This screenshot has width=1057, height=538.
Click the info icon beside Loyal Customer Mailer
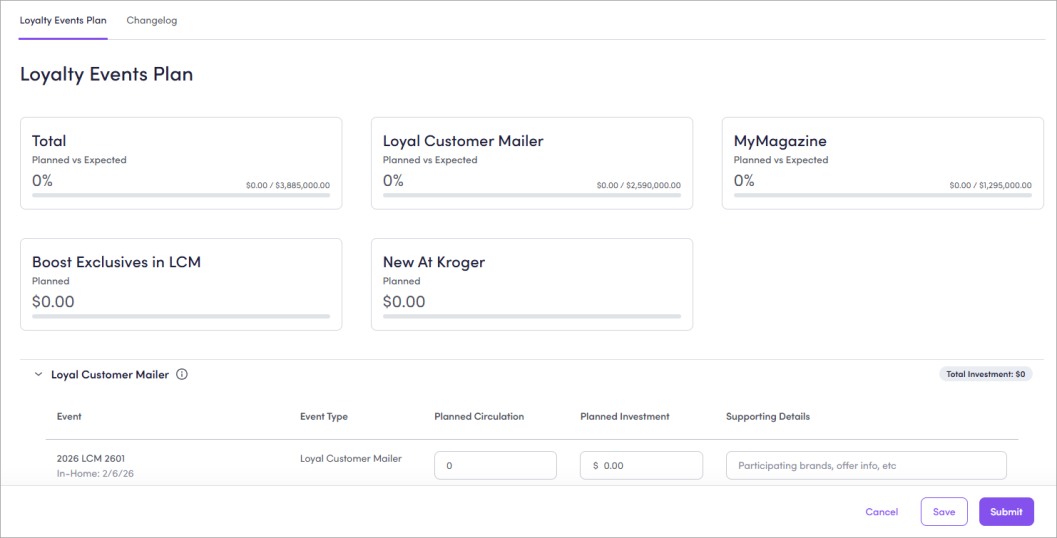tap(182, 375)
